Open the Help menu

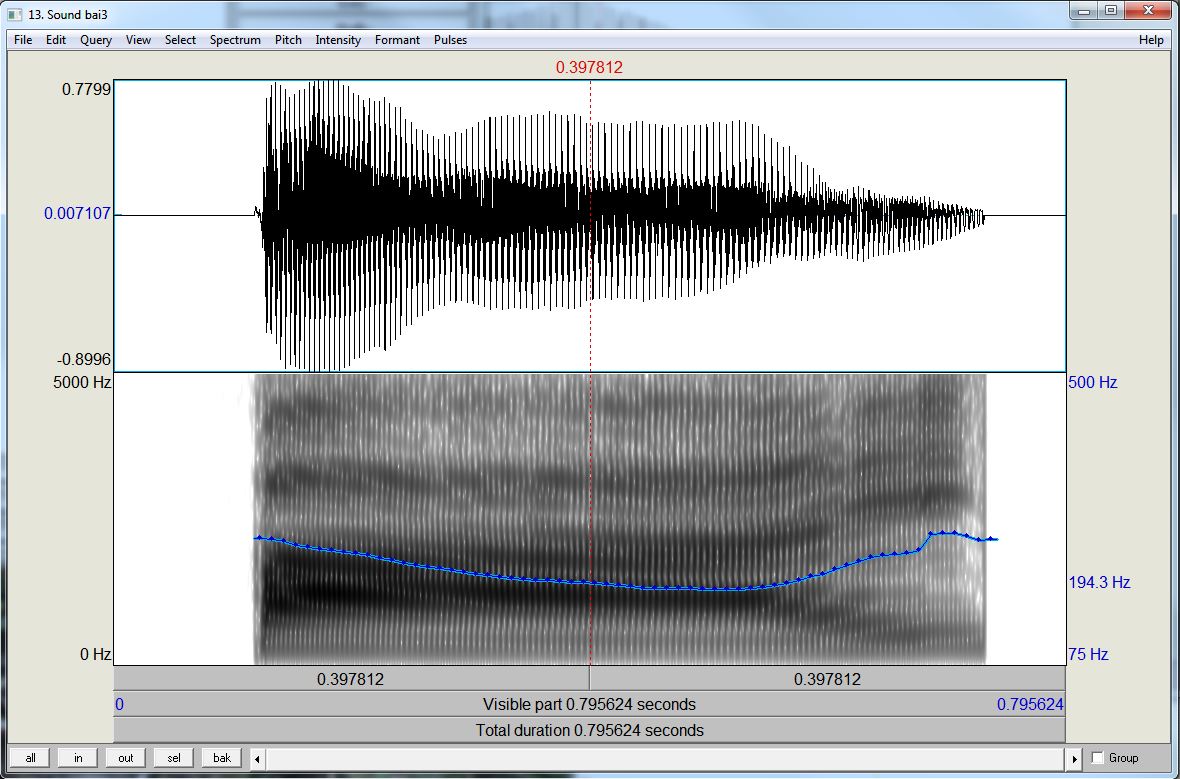click(1151, 40)
